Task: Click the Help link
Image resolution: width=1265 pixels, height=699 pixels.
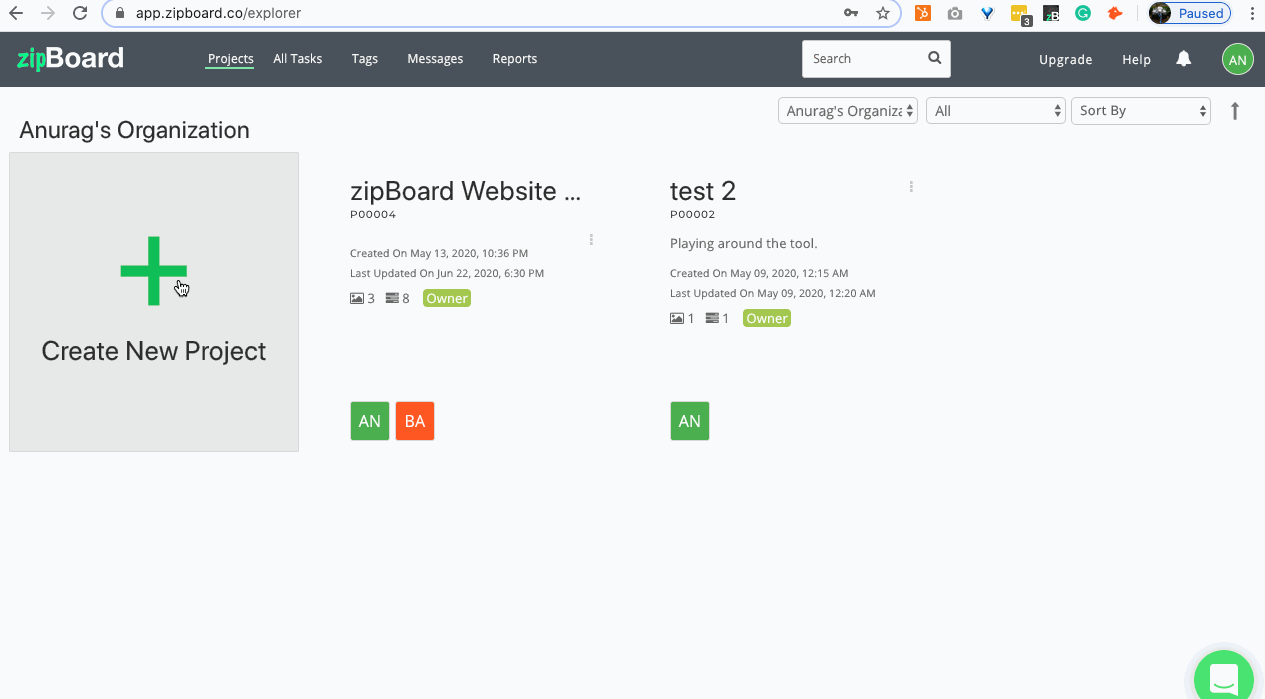Action: [x=1137, y=60]
